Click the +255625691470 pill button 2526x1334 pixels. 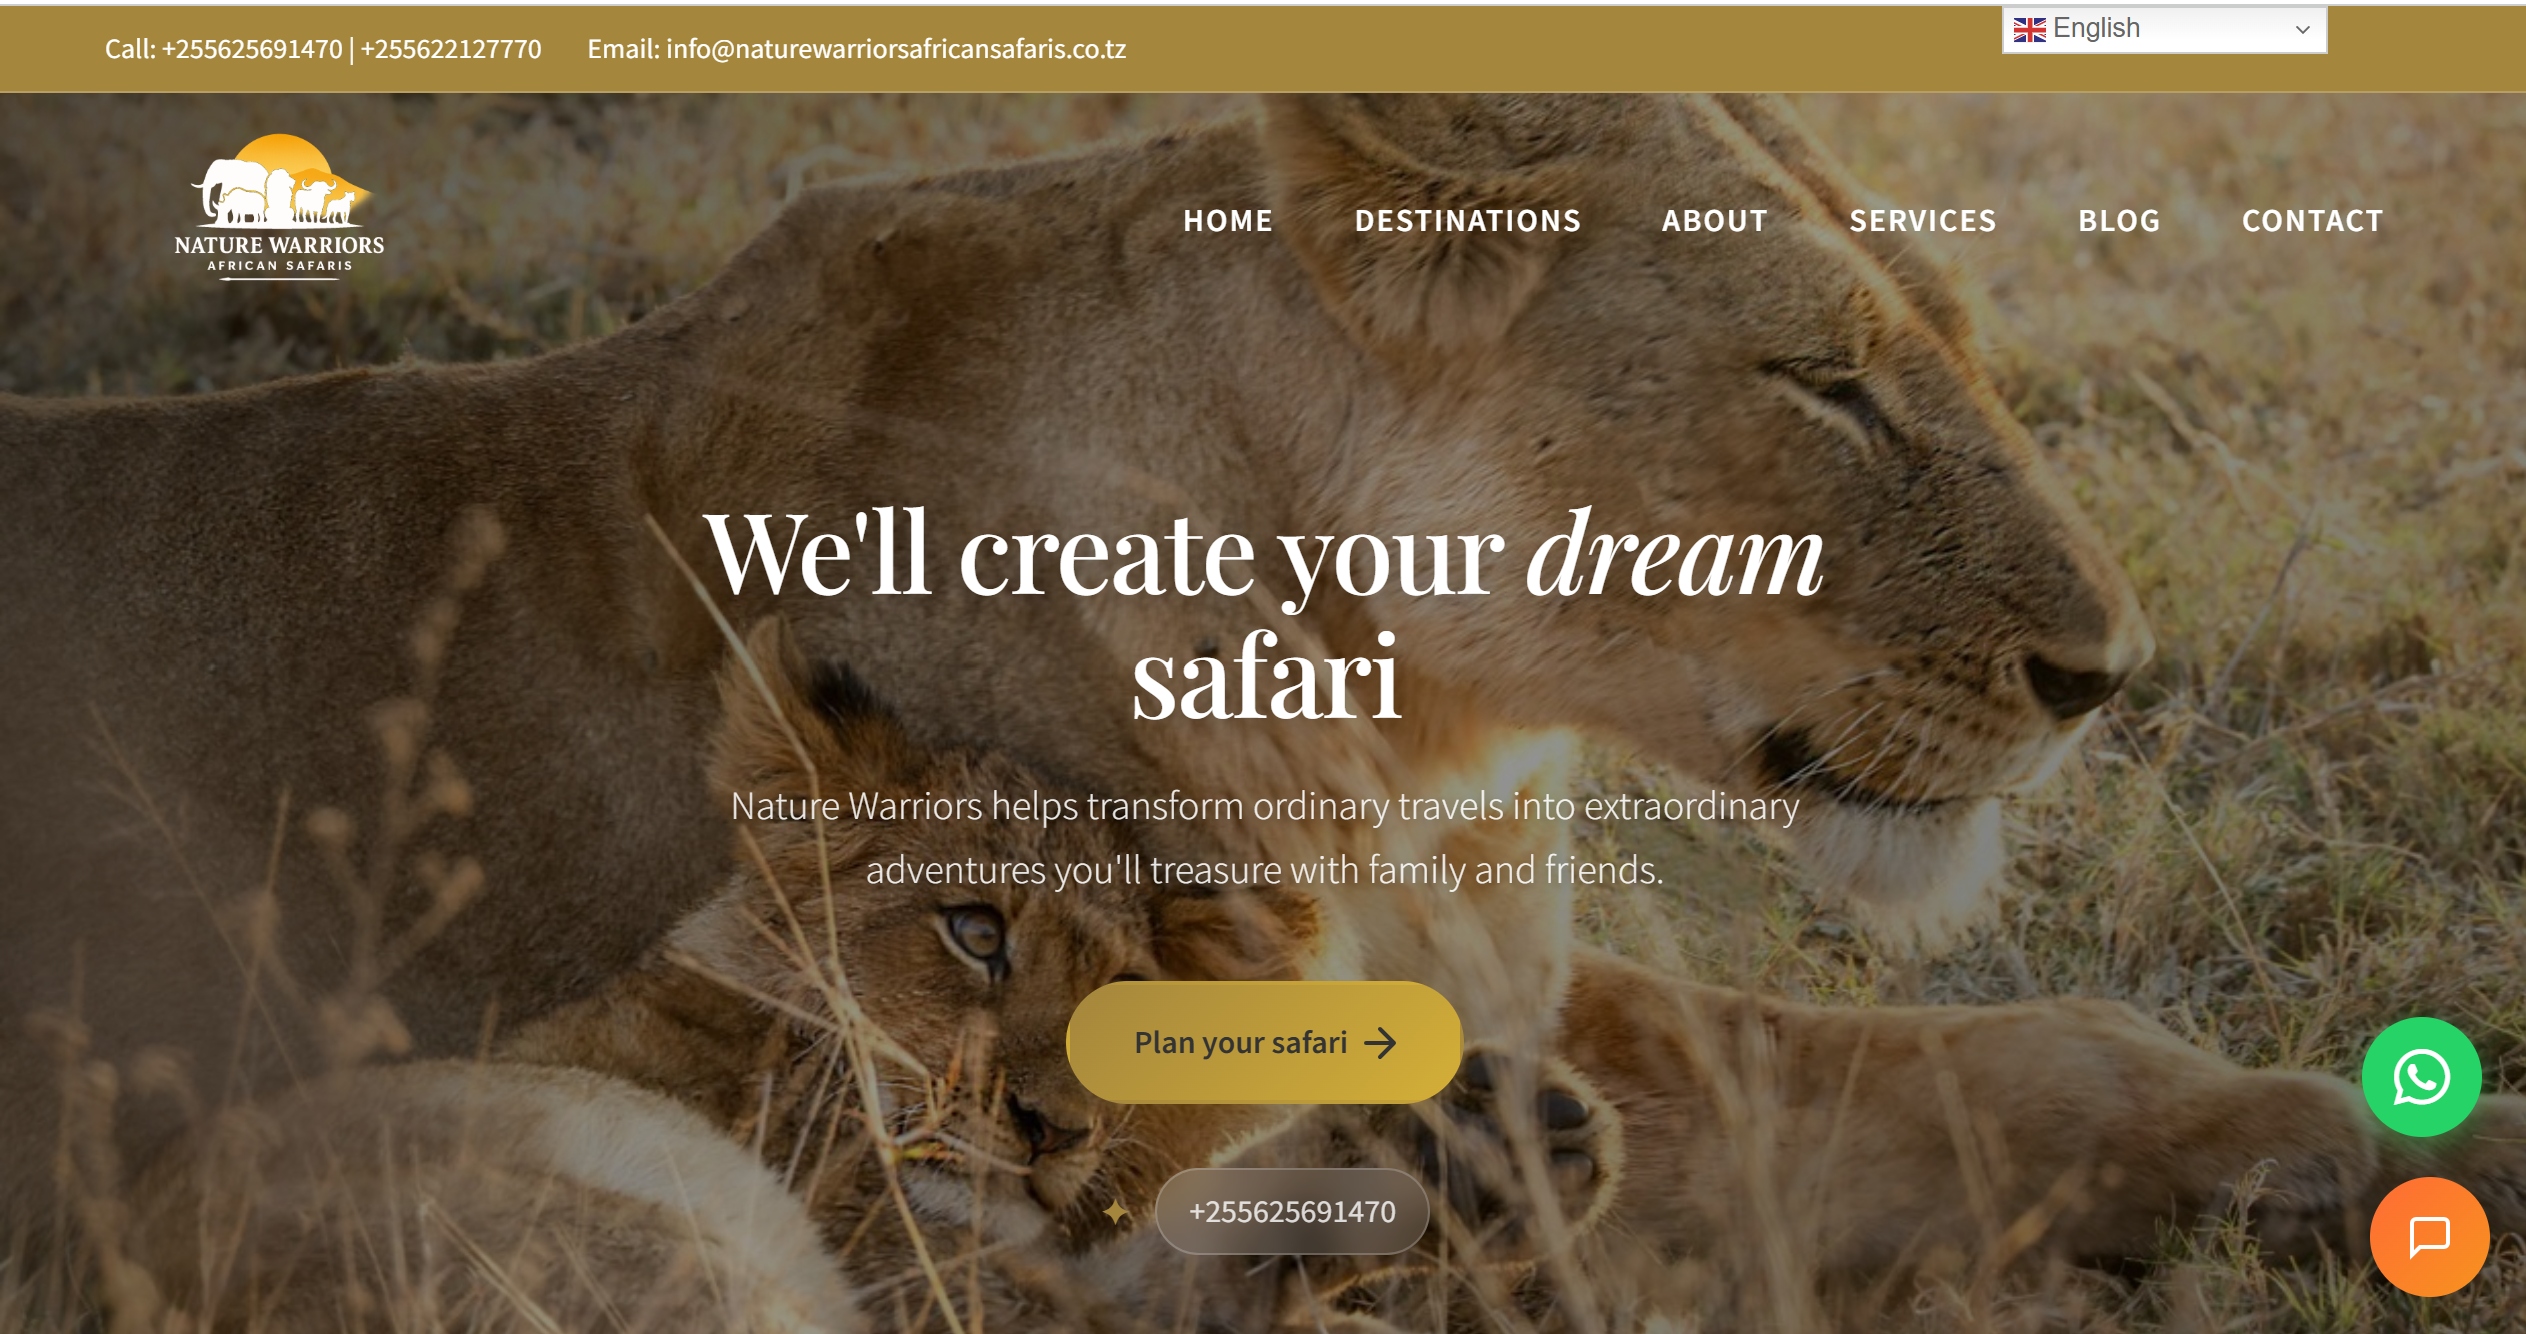click(x=1292, y=1211)
